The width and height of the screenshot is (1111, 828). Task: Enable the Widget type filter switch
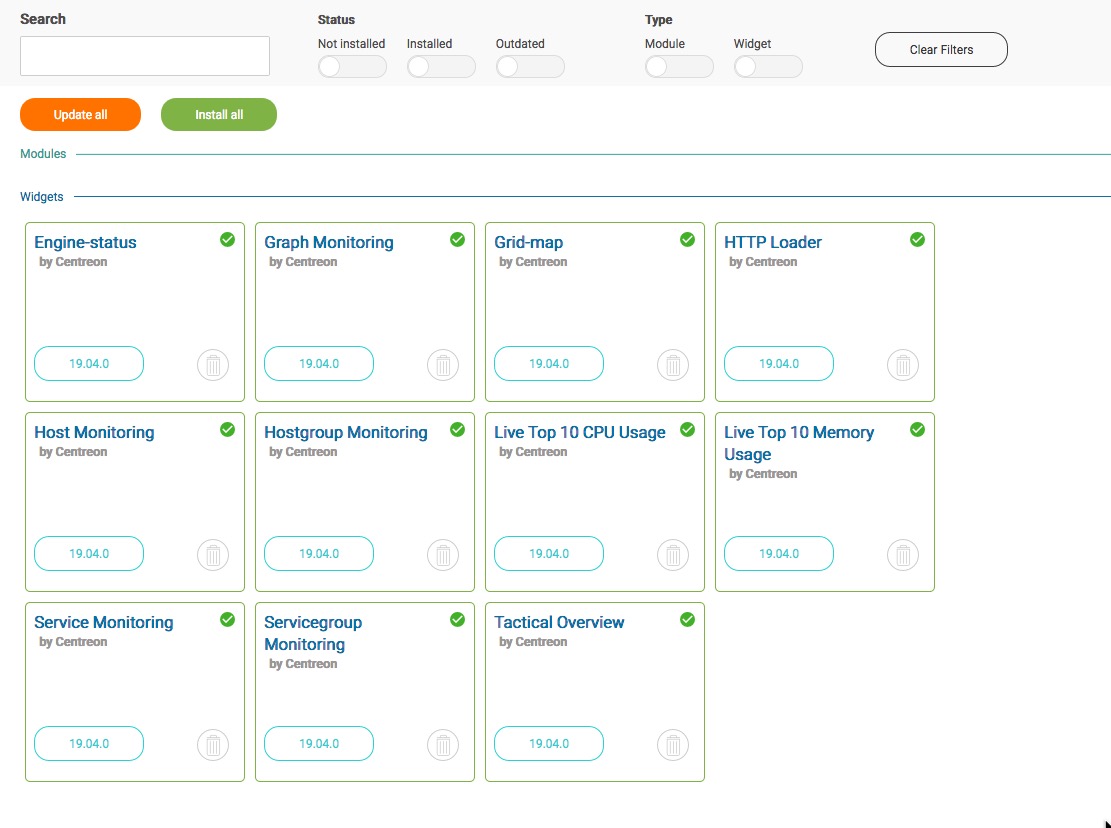click(x=767, y=67)
